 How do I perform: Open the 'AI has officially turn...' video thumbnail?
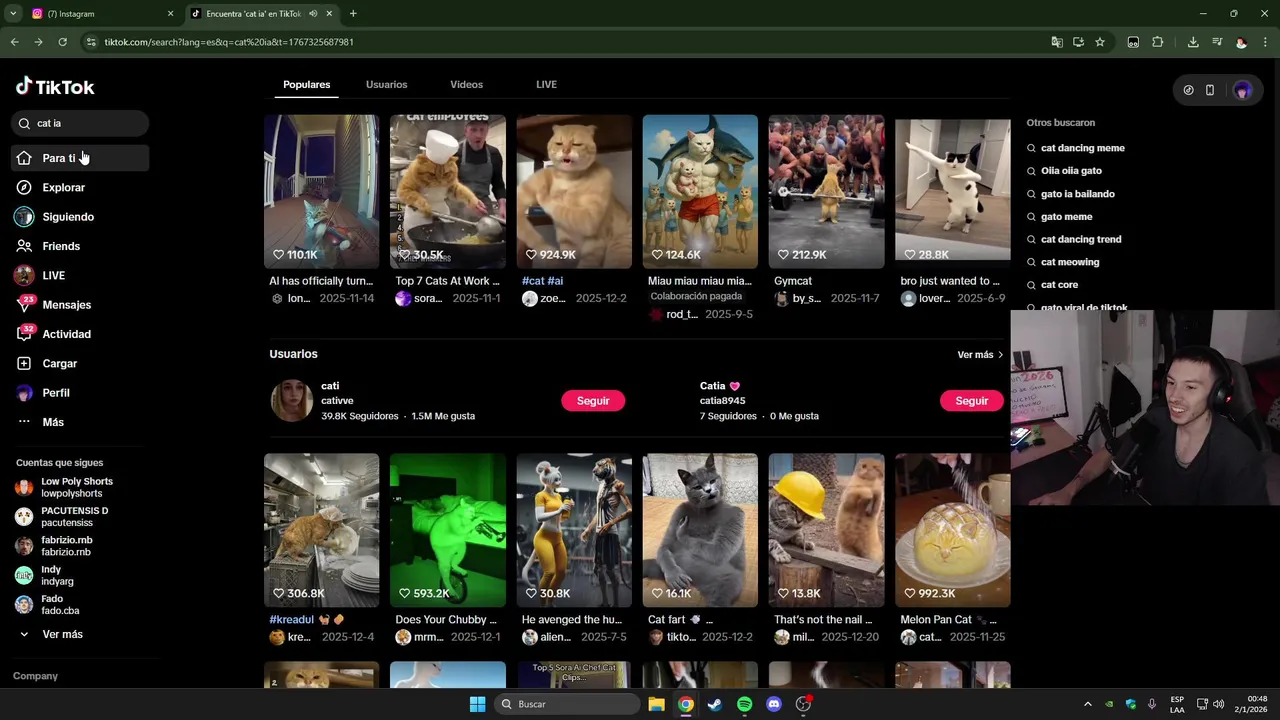(x=321, y=191)
